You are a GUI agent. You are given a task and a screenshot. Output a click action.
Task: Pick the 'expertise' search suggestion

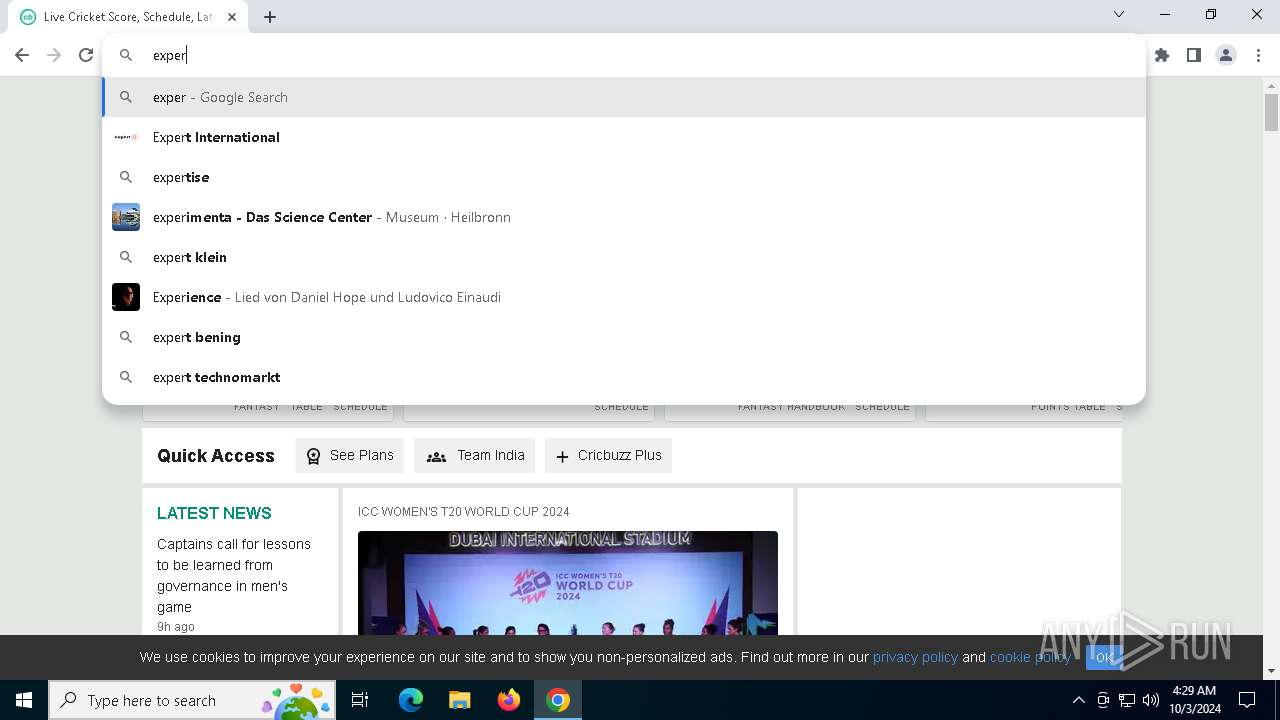click(x=624, y=177)
